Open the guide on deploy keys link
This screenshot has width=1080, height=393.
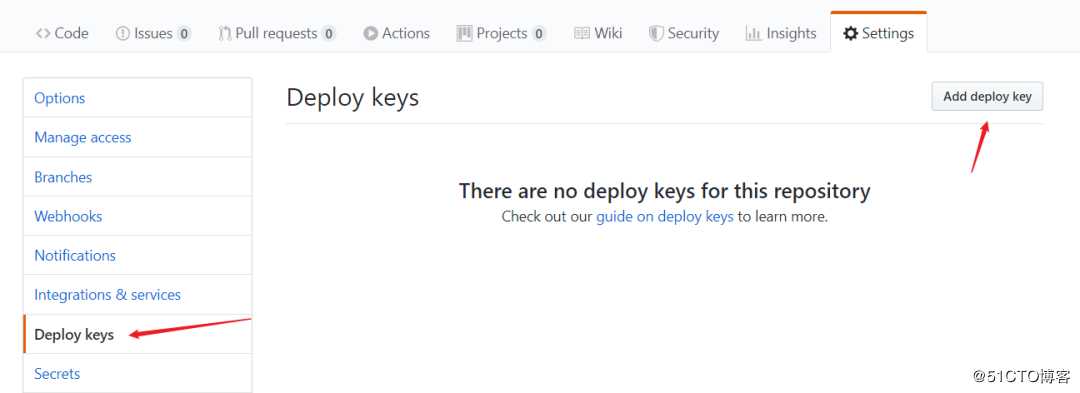[x=665, y=216]
